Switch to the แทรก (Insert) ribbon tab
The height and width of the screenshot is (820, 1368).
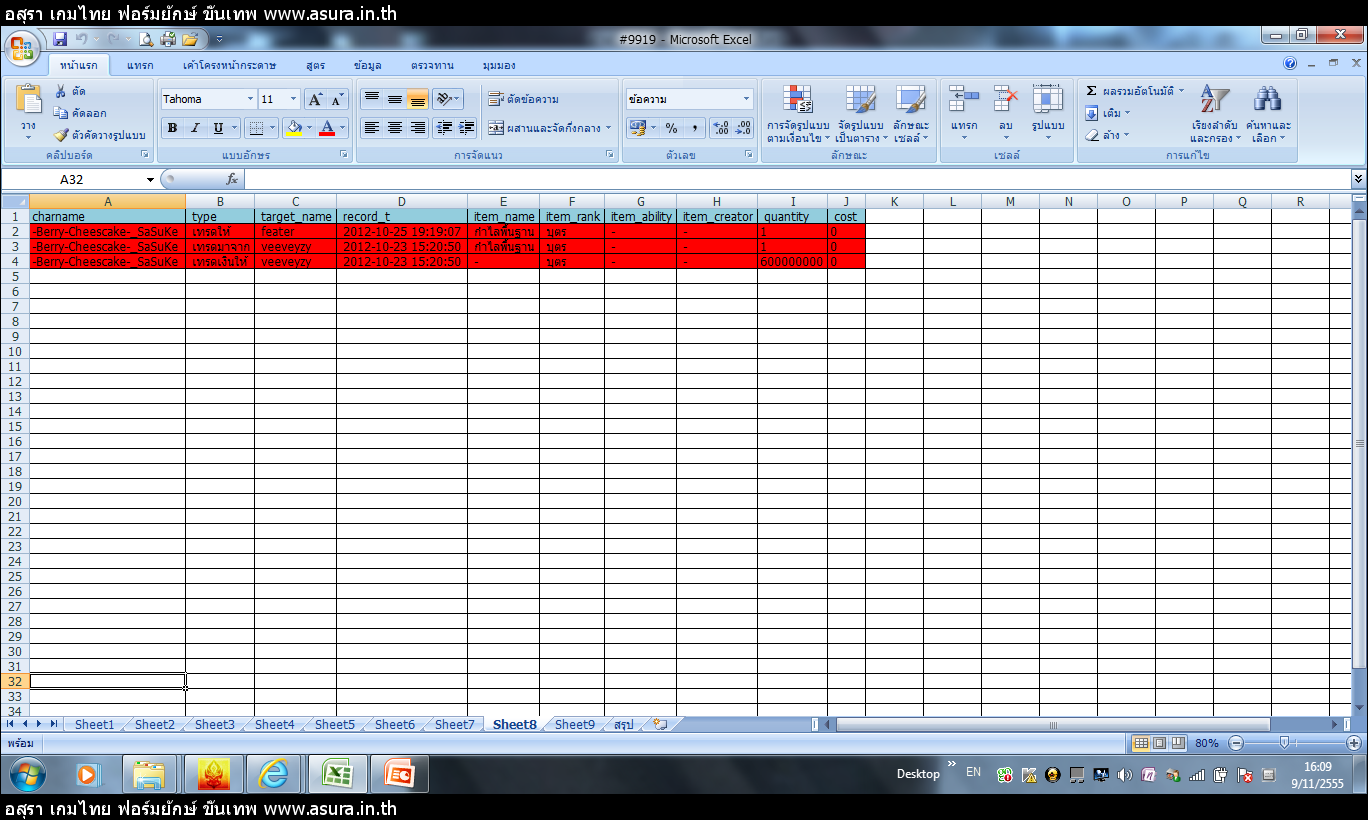pos(140,65)
